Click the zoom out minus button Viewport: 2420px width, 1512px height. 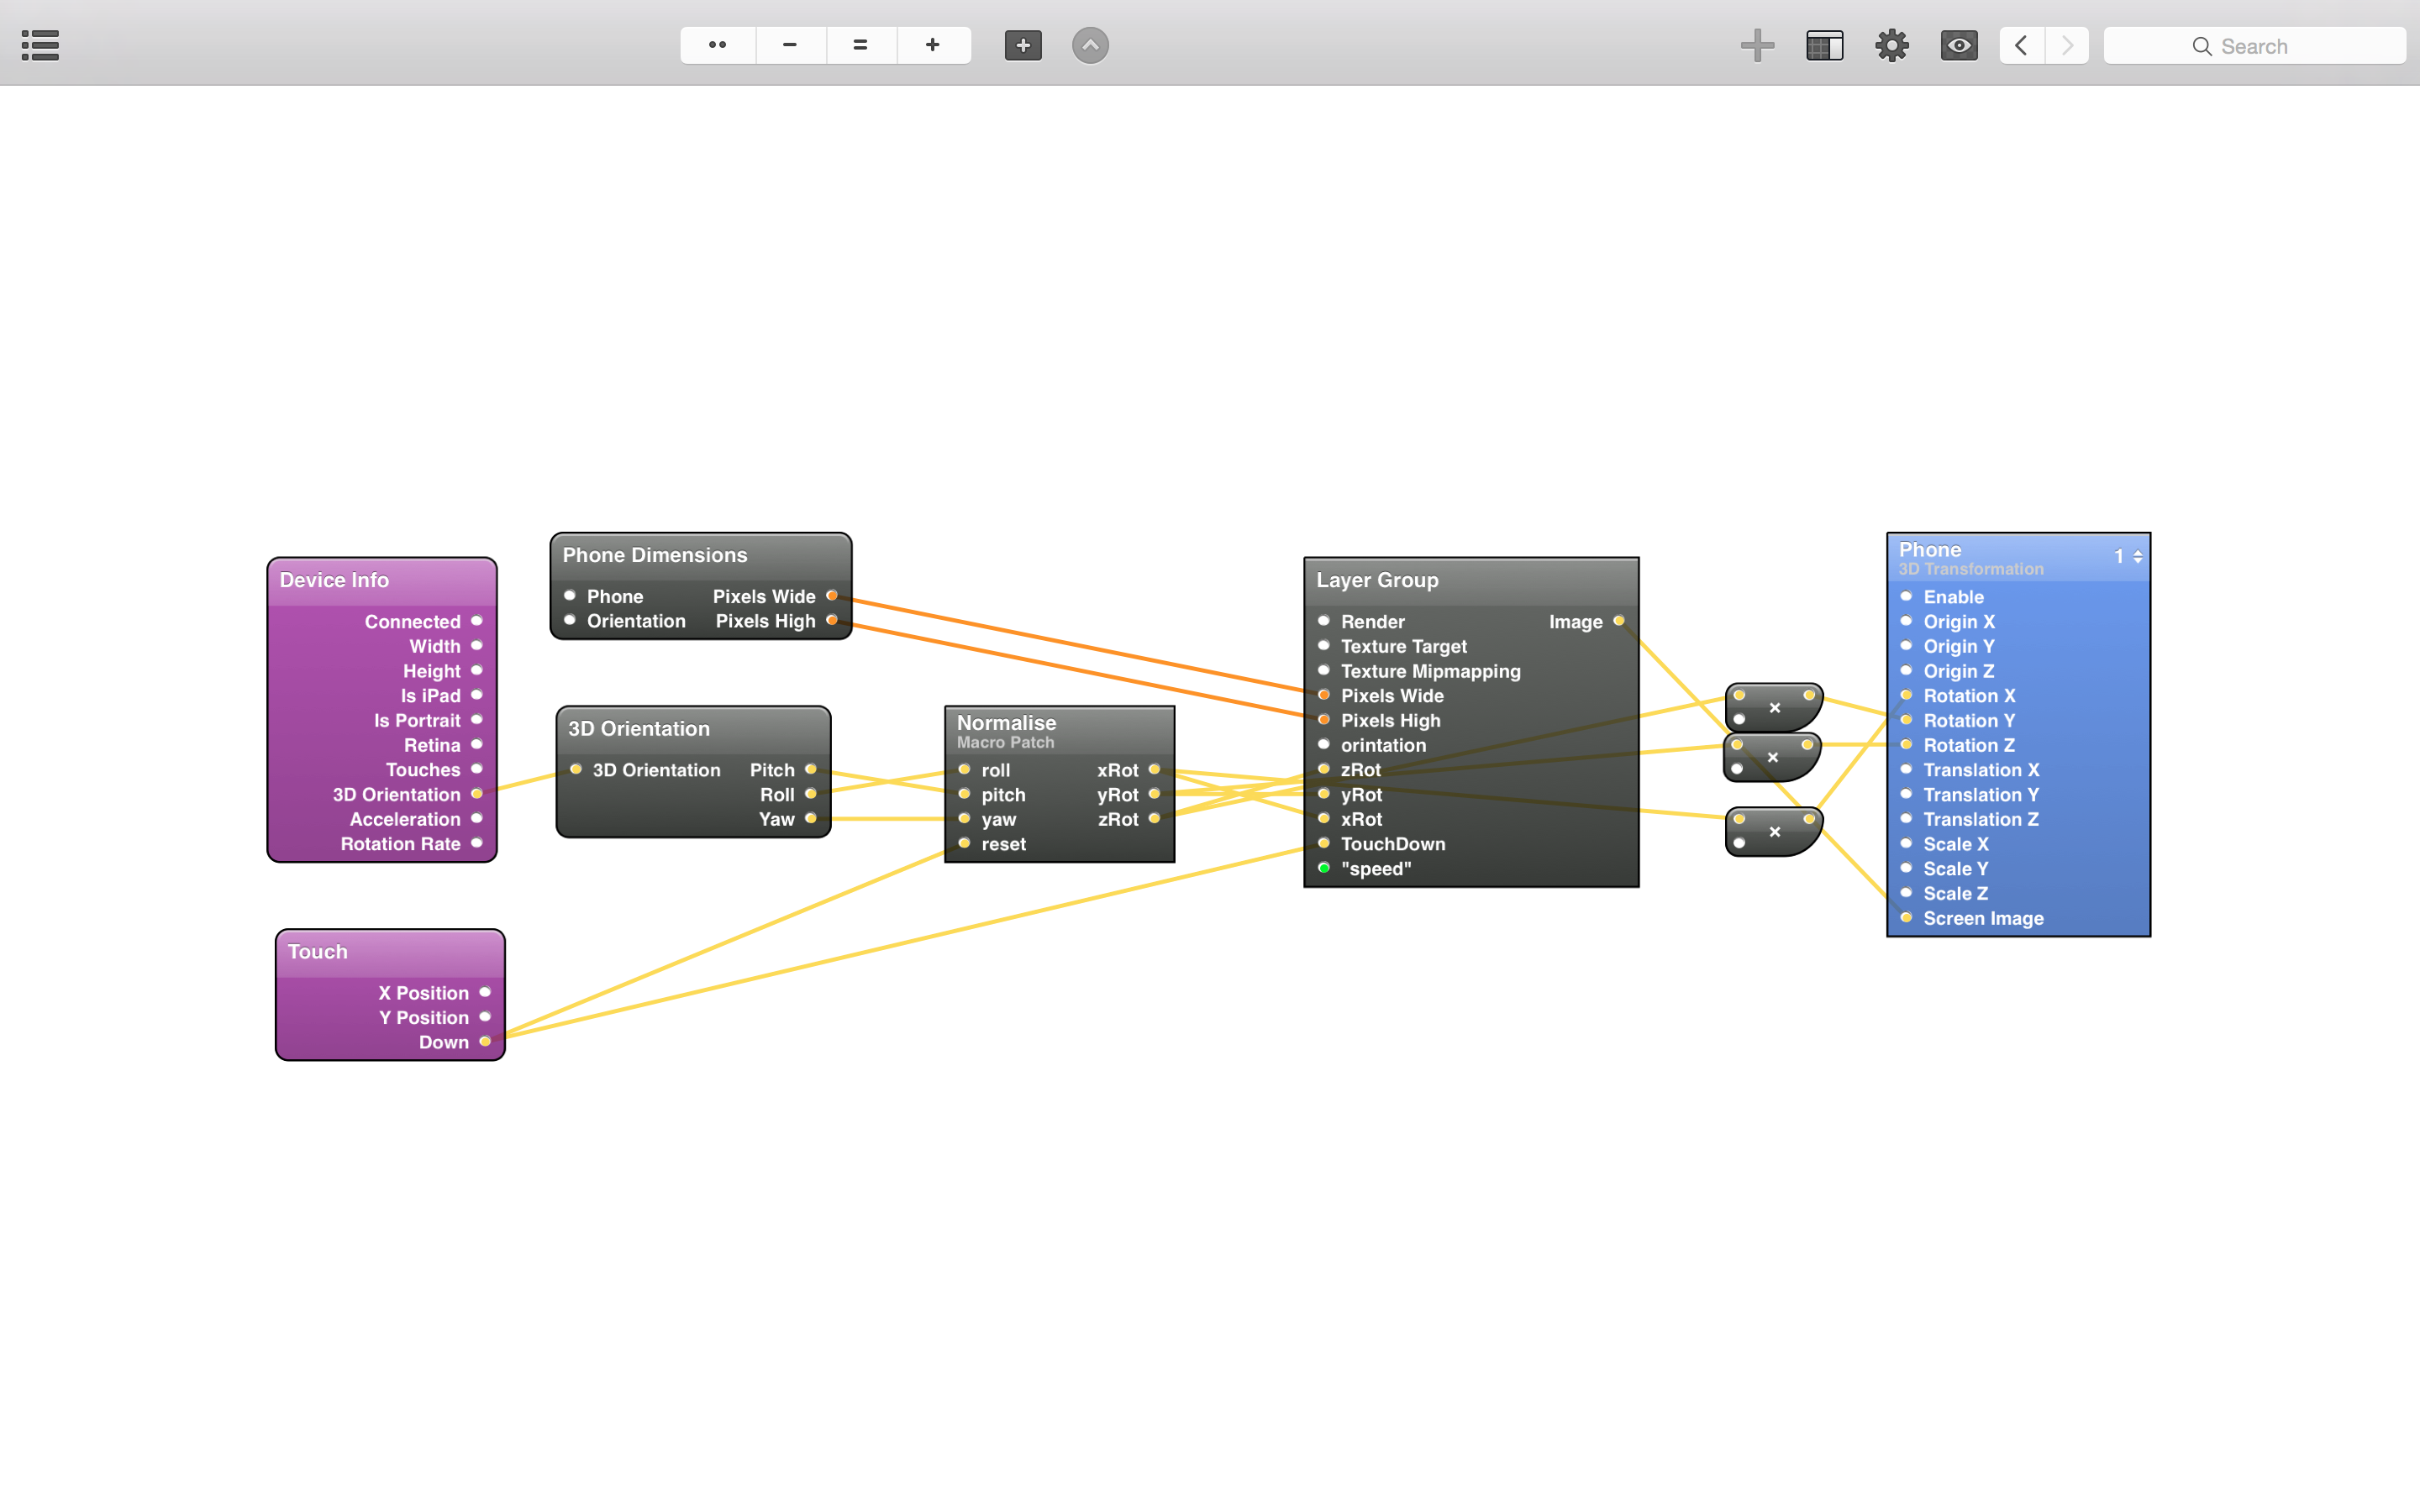pyautogui.click(x=790, y=45)
